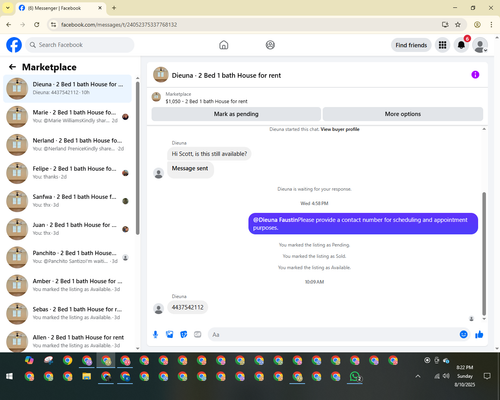The height and width of the screenshot is (400, 500).
Task: Click the listing thumbnail beside $1,050 title
Action: coord(156,97)
